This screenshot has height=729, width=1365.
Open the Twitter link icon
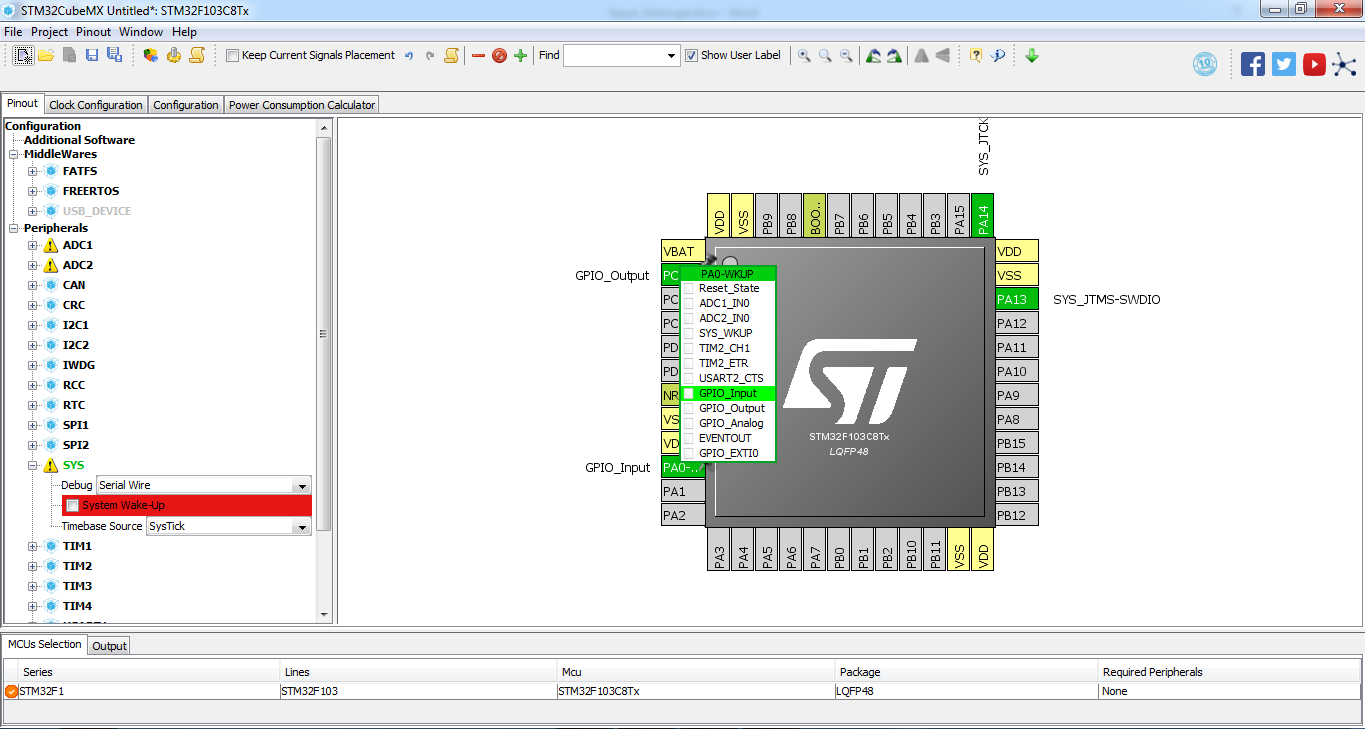point(1284,64)
